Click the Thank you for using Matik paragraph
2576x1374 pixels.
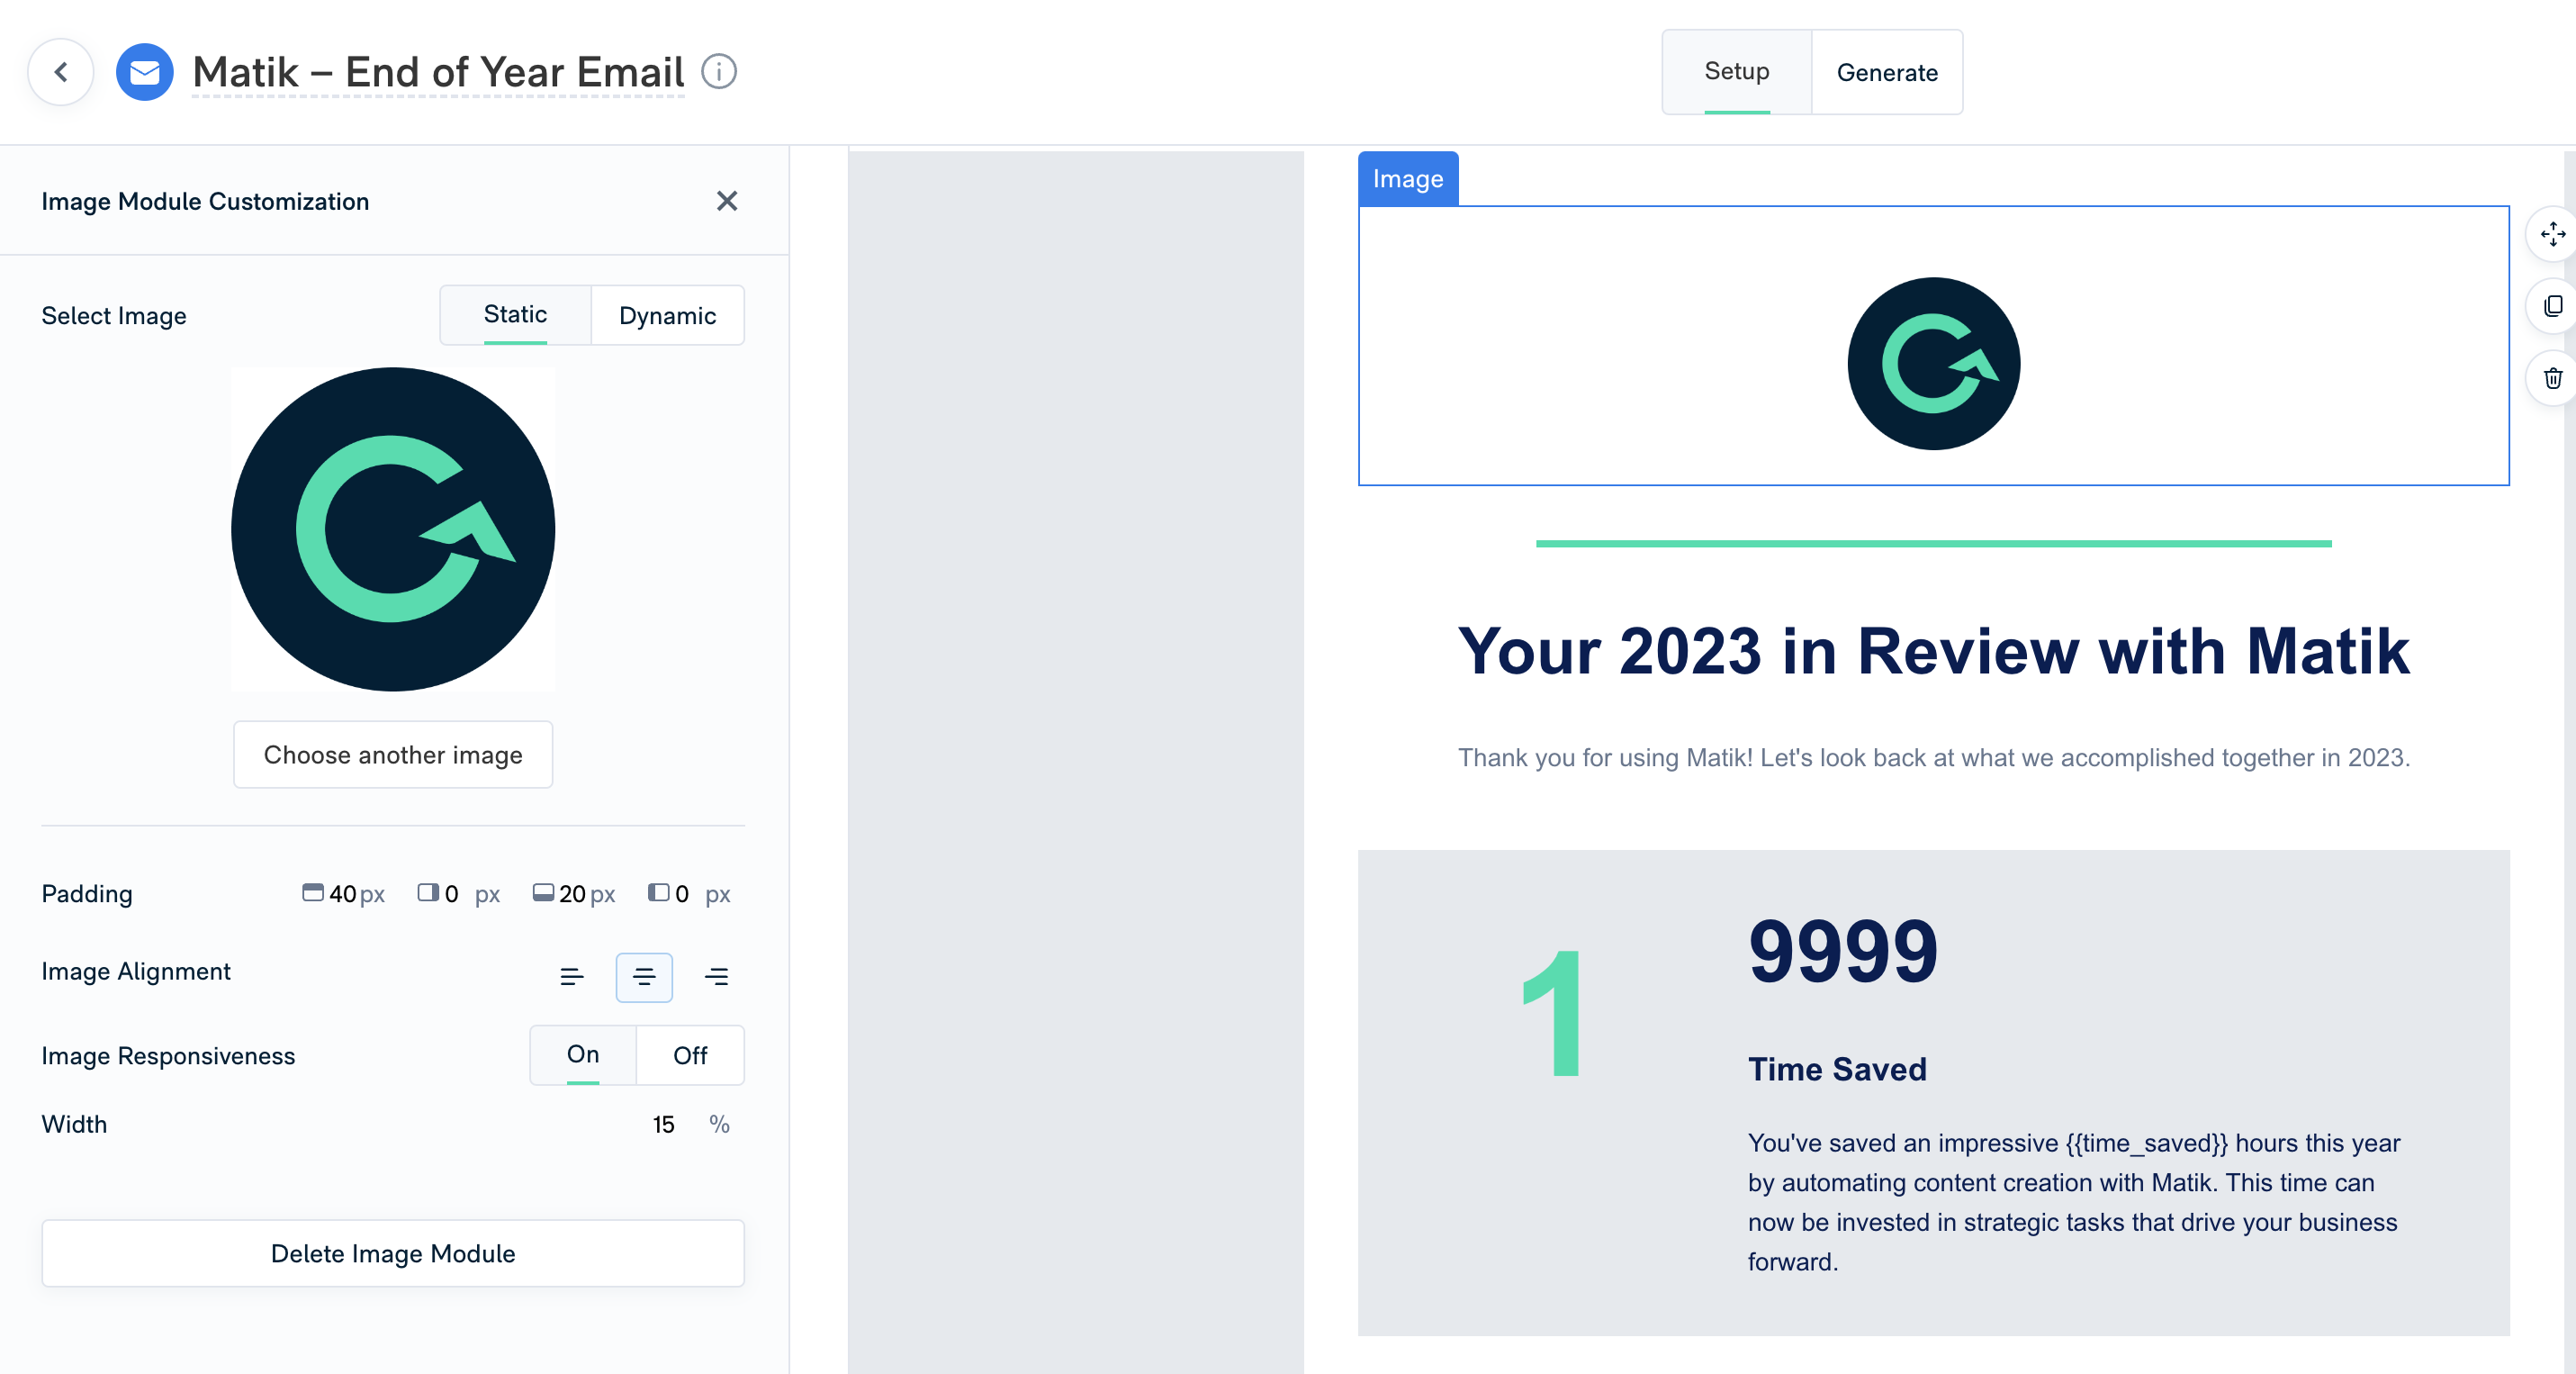pos(1933,758)
